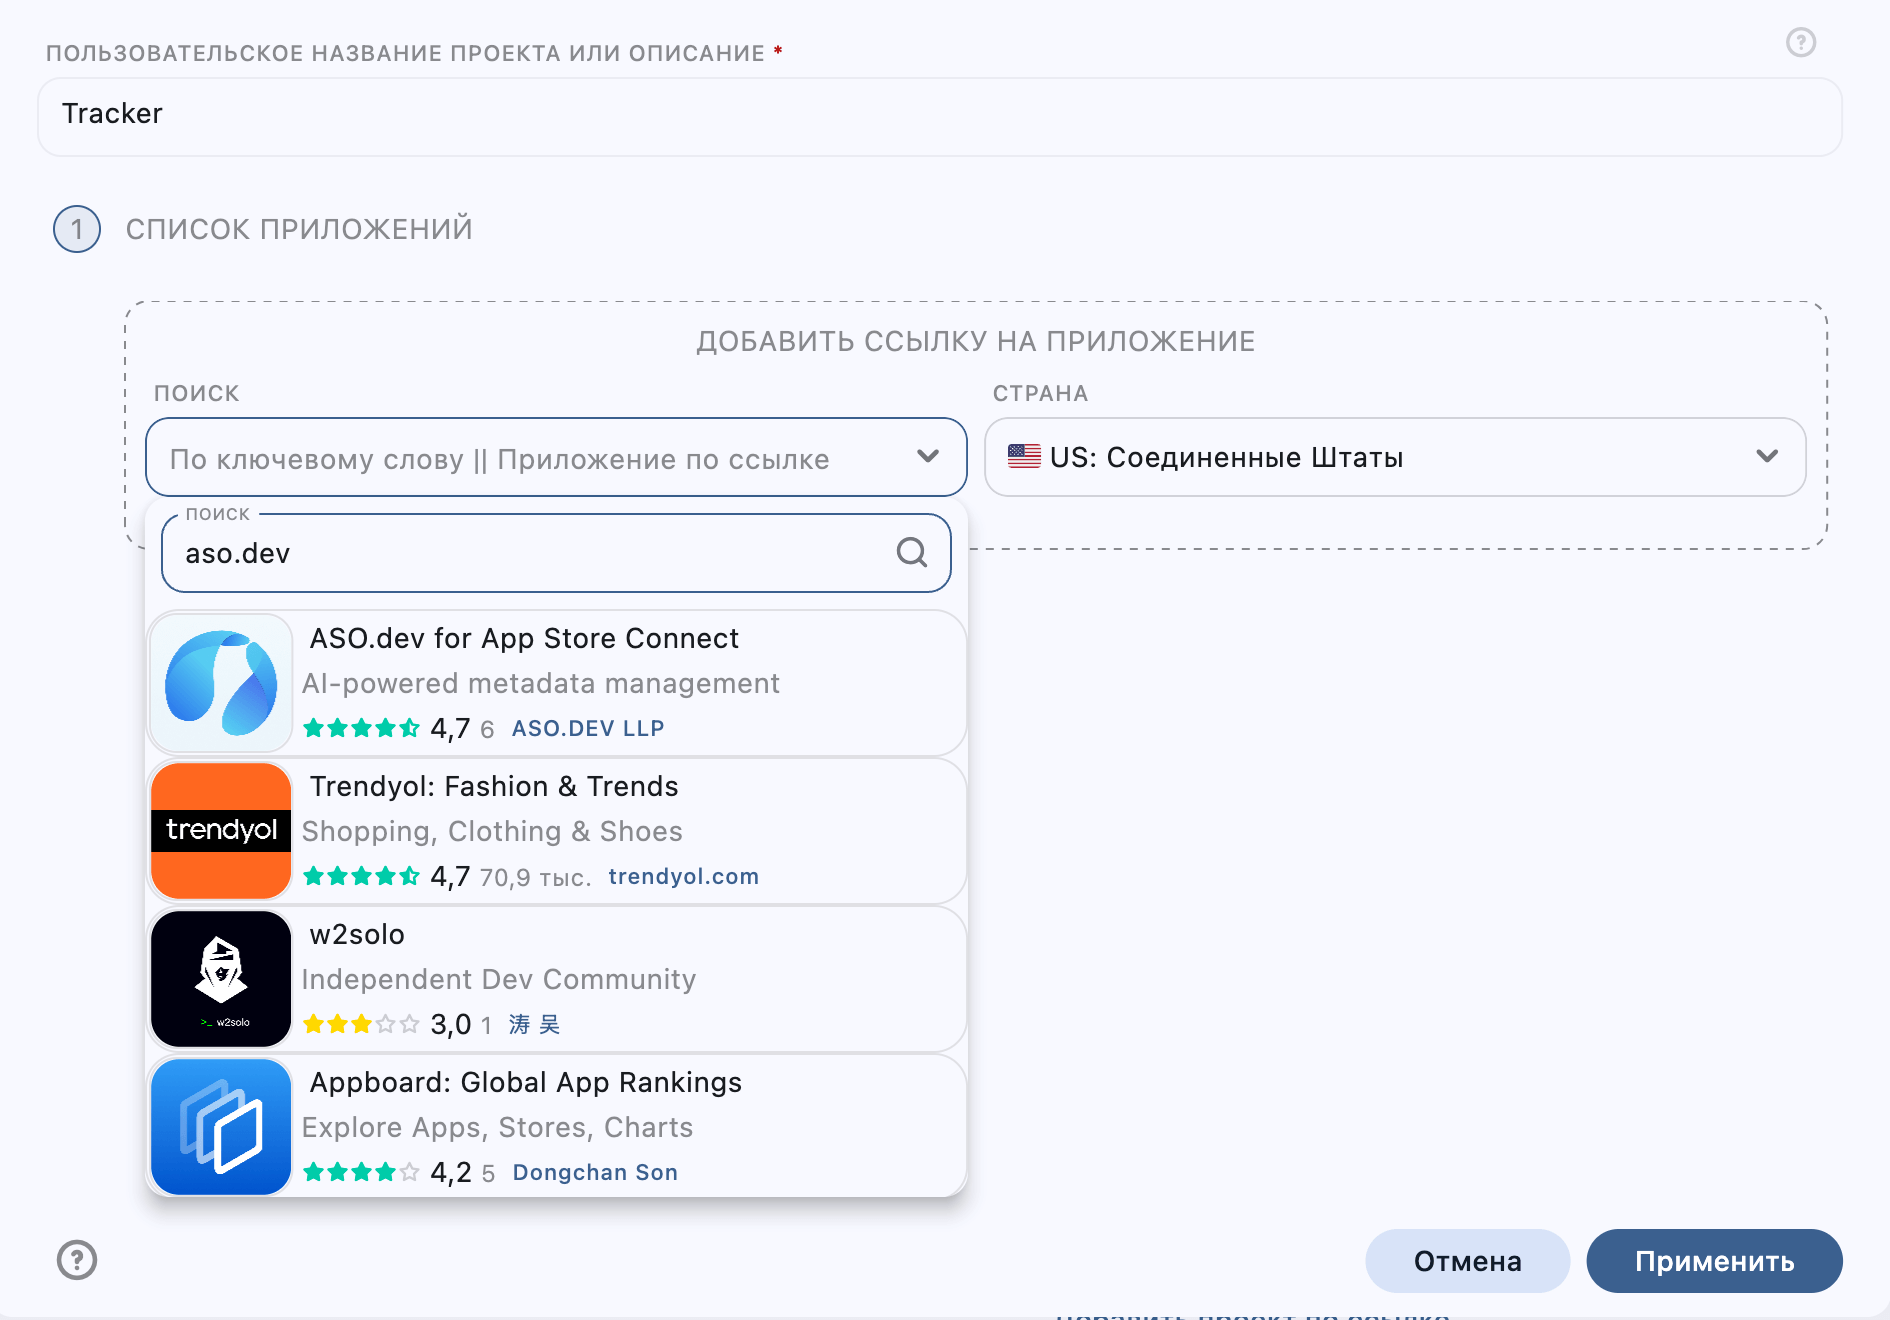Click AI-powered metadata management subtitle

click(540, 683)
